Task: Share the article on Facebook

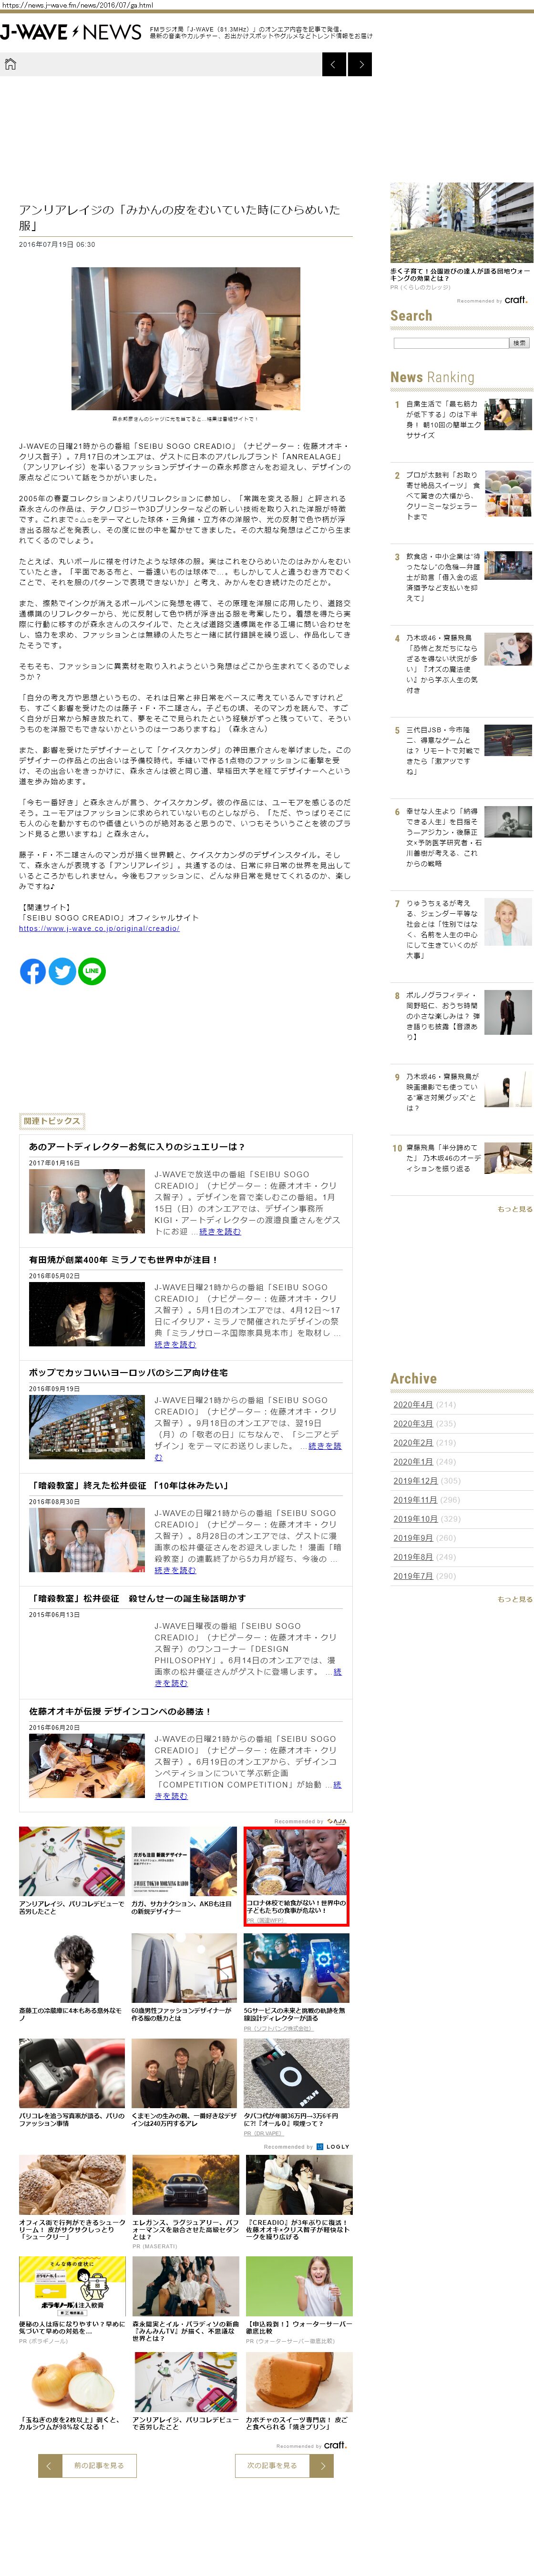Action: (33, 971)
